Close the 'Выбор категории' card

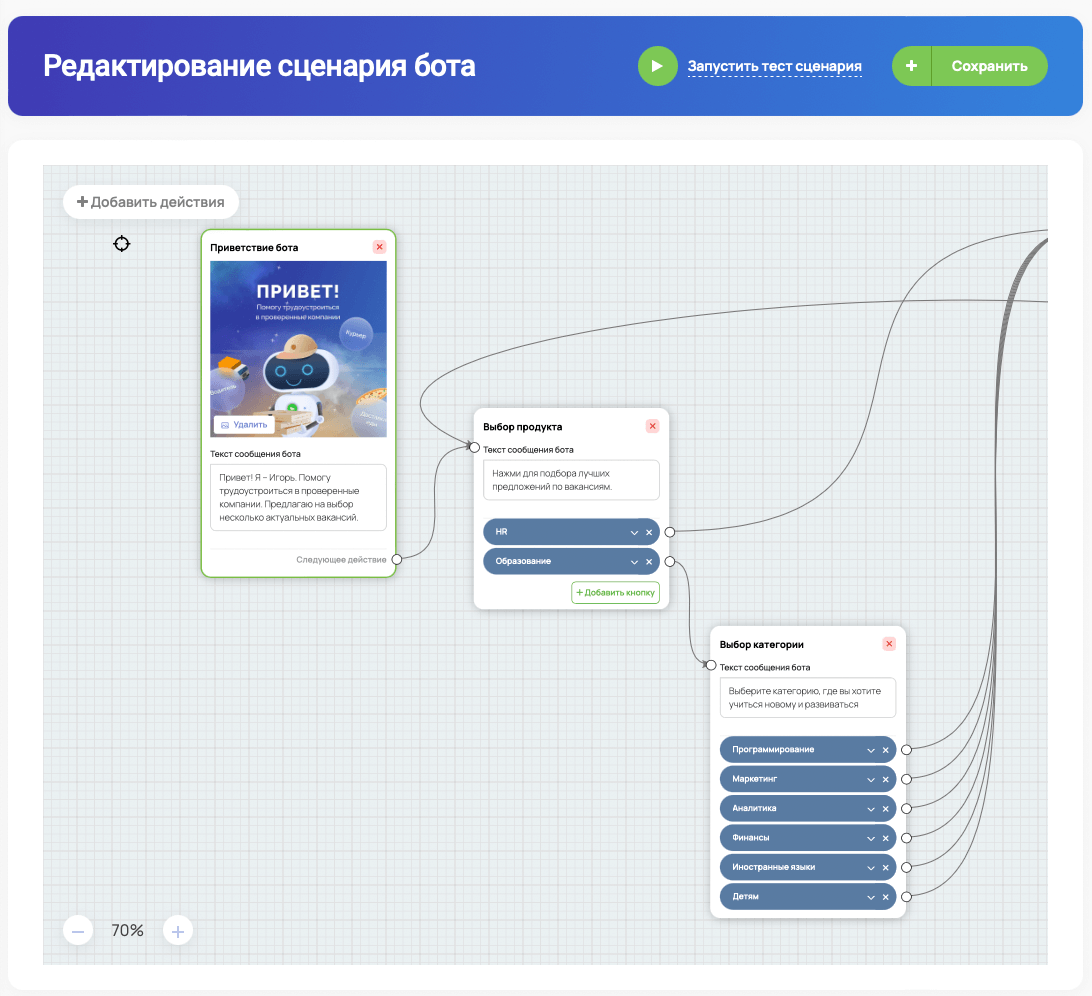click(889, 644)
